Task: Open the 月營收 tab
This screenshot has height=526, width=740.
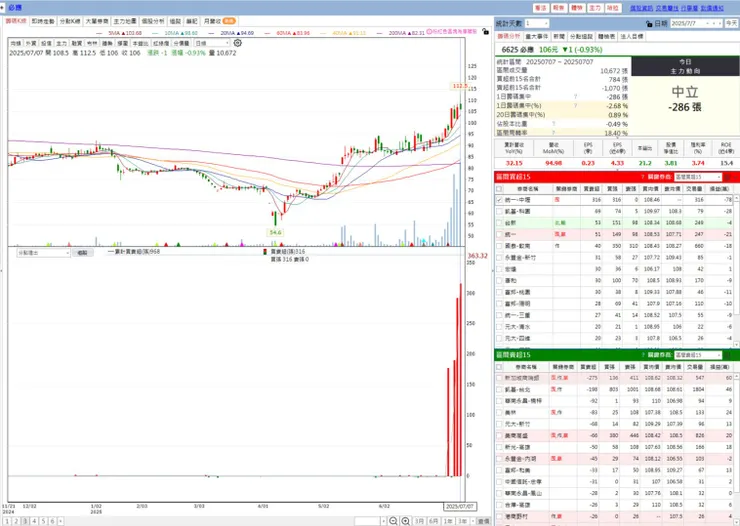Action: pos(219,21)
